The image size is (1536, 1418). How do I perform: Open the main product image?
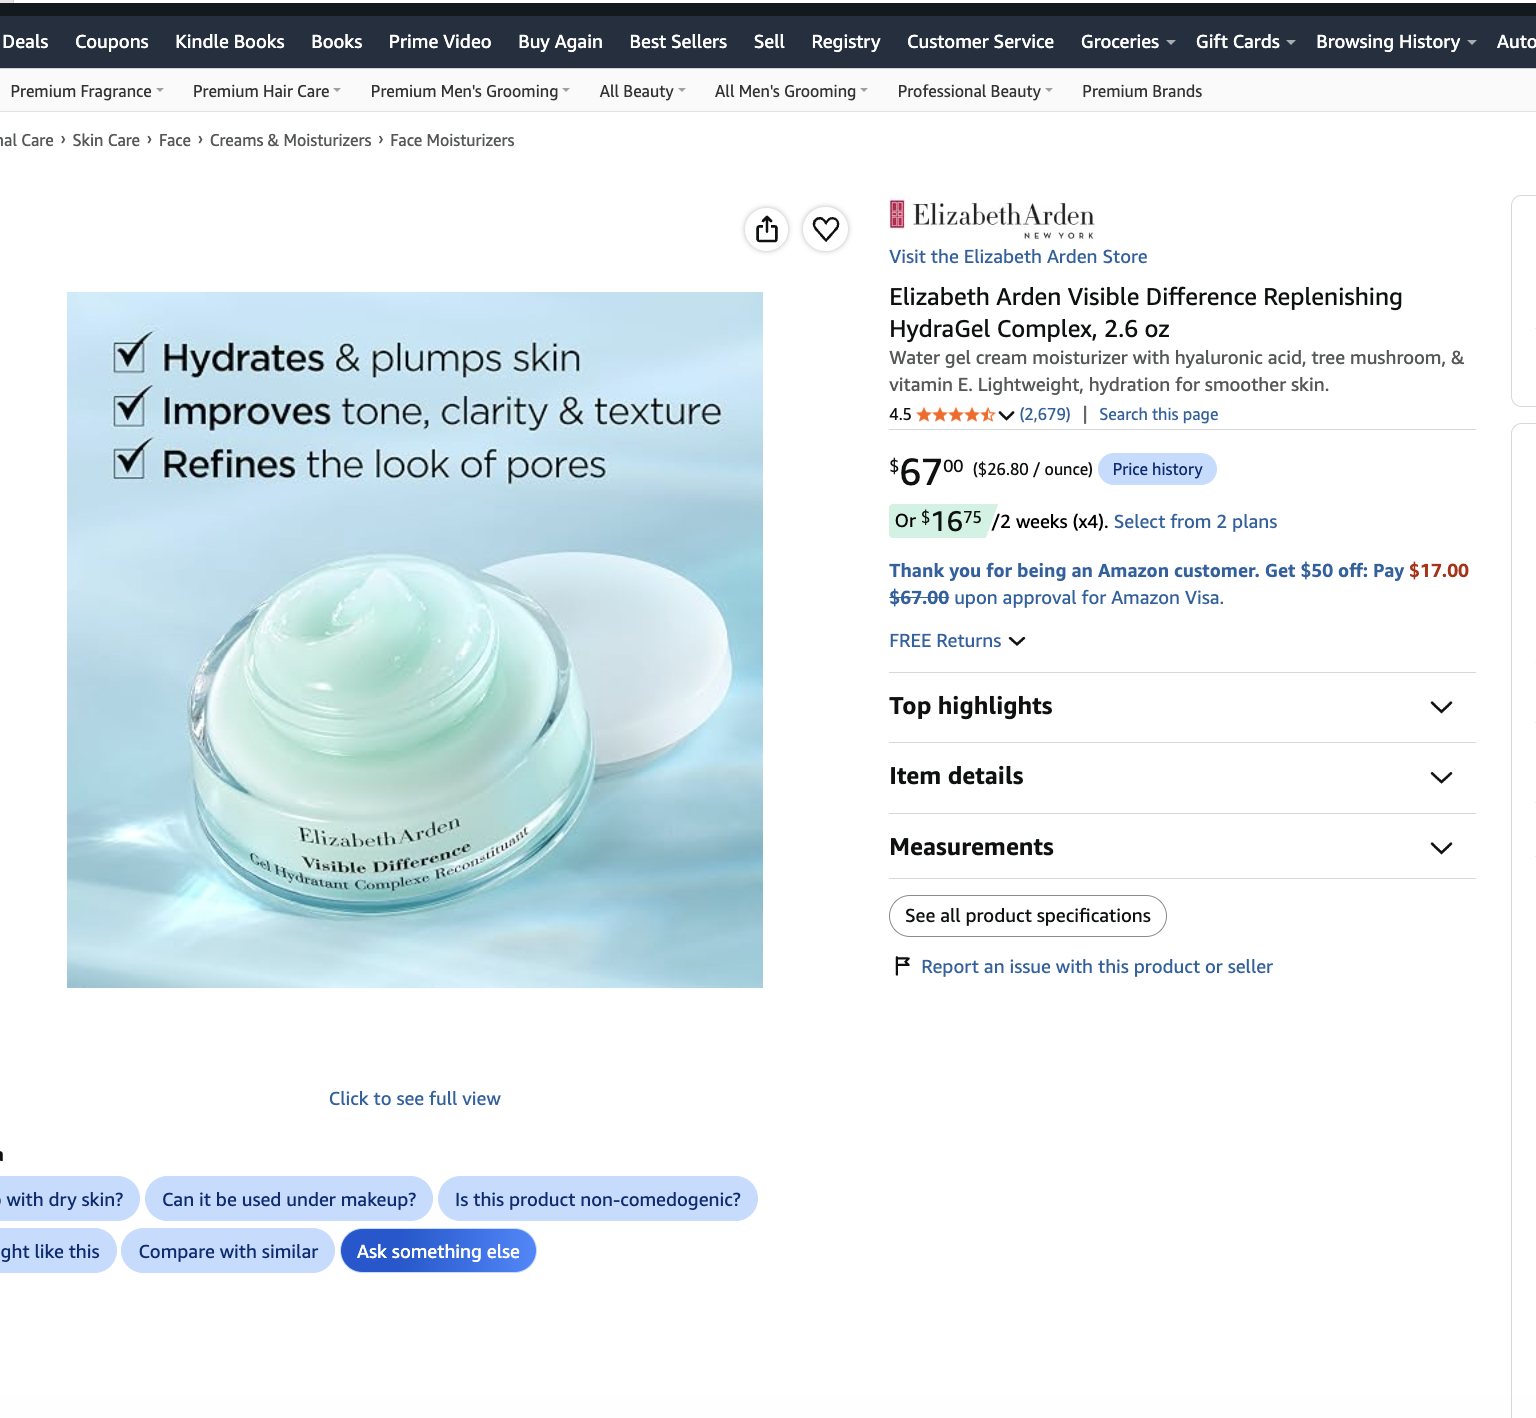[415, 640]
